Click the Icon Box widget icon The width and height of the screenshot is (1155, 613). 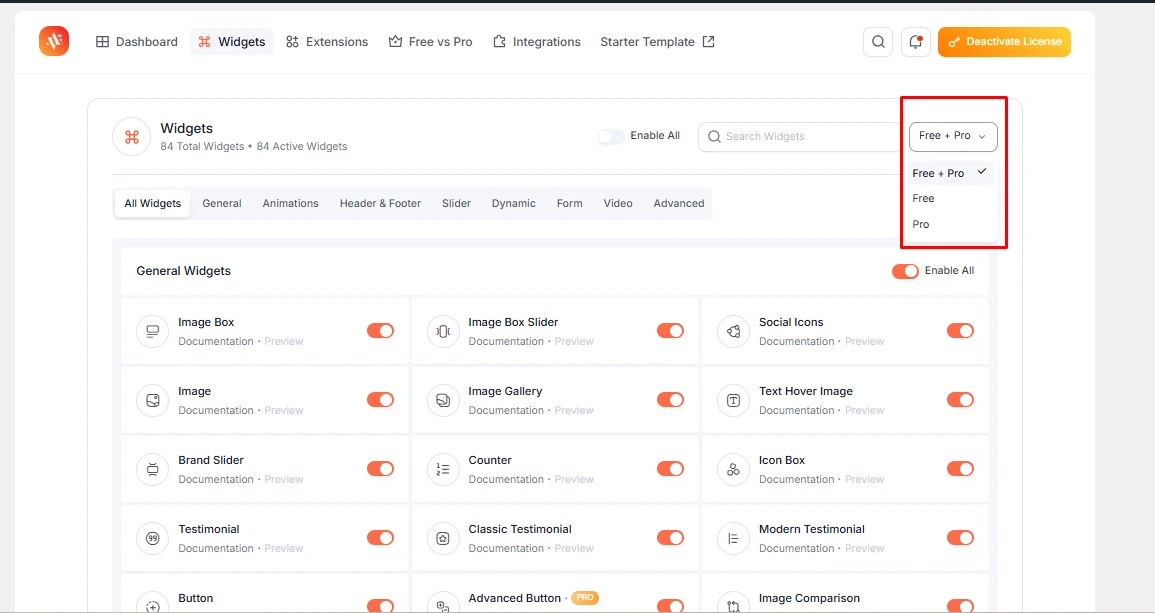point(733,469)
